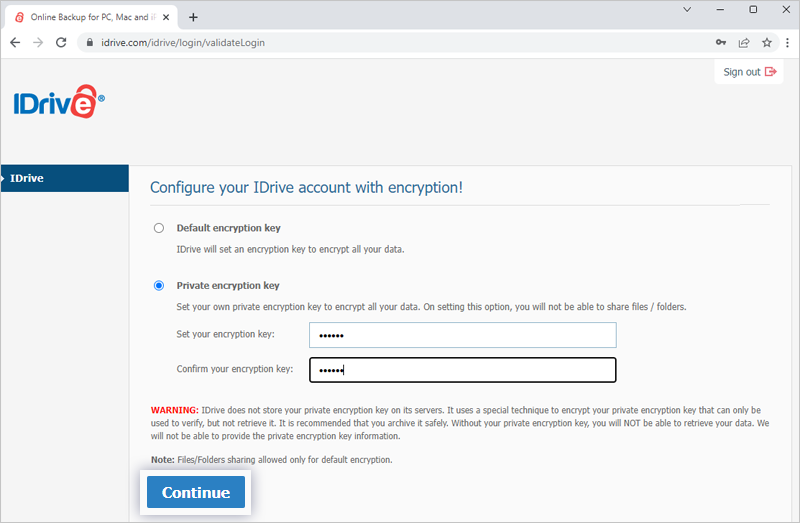Maximize the browser window
Image resolution: width=800 pixels, height=523 pixels.
[x=753, y=9]
